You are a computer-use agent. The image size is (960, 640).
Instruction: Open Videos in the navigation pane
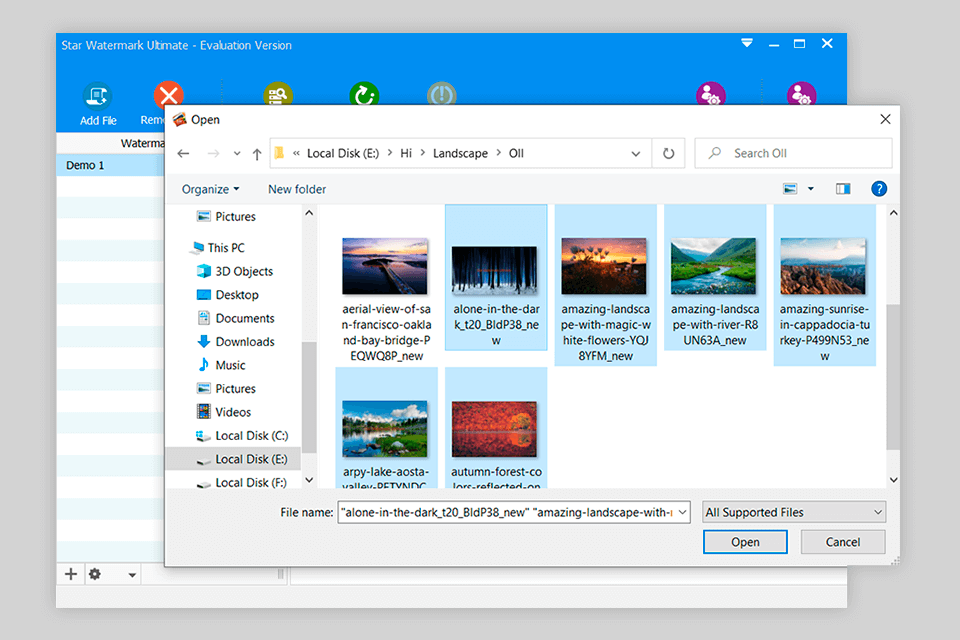232,412
